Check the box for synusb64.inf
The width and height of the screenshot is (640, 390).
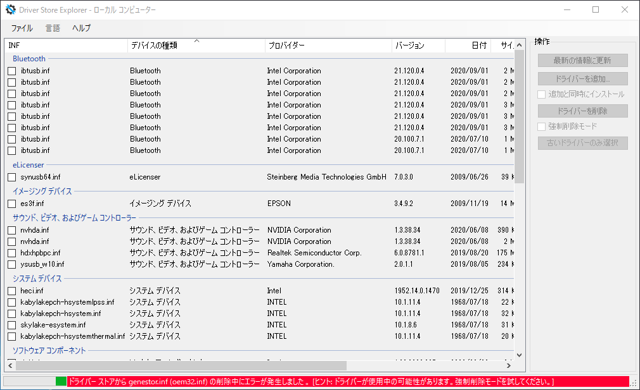12,177
